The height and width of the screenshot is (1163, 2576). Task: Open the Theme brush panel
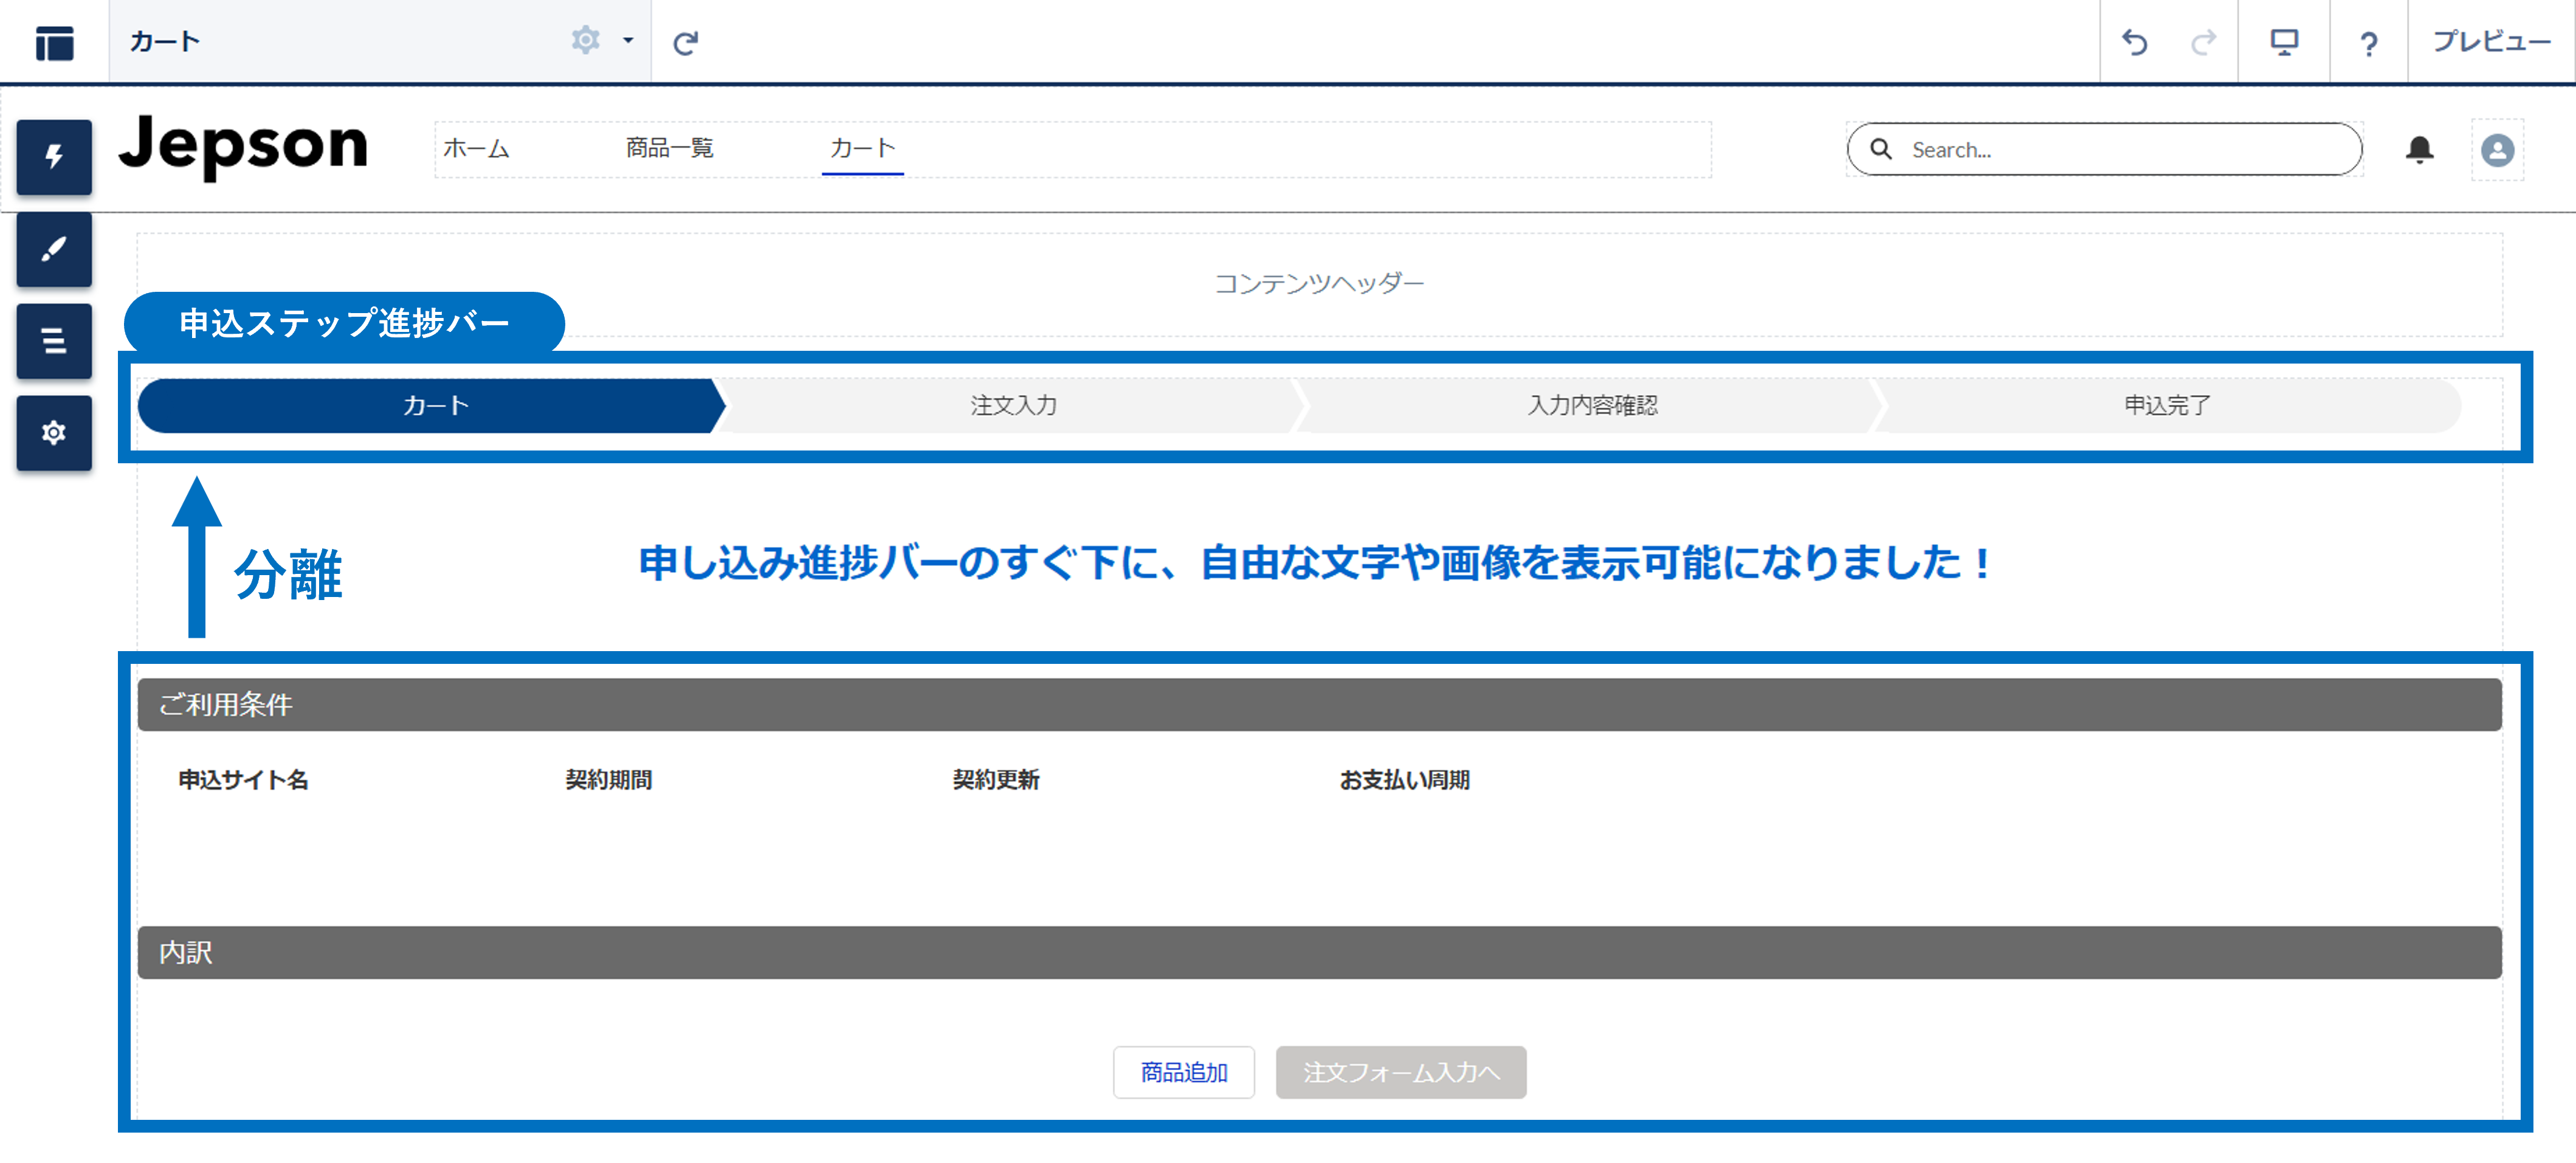(54, 249)
